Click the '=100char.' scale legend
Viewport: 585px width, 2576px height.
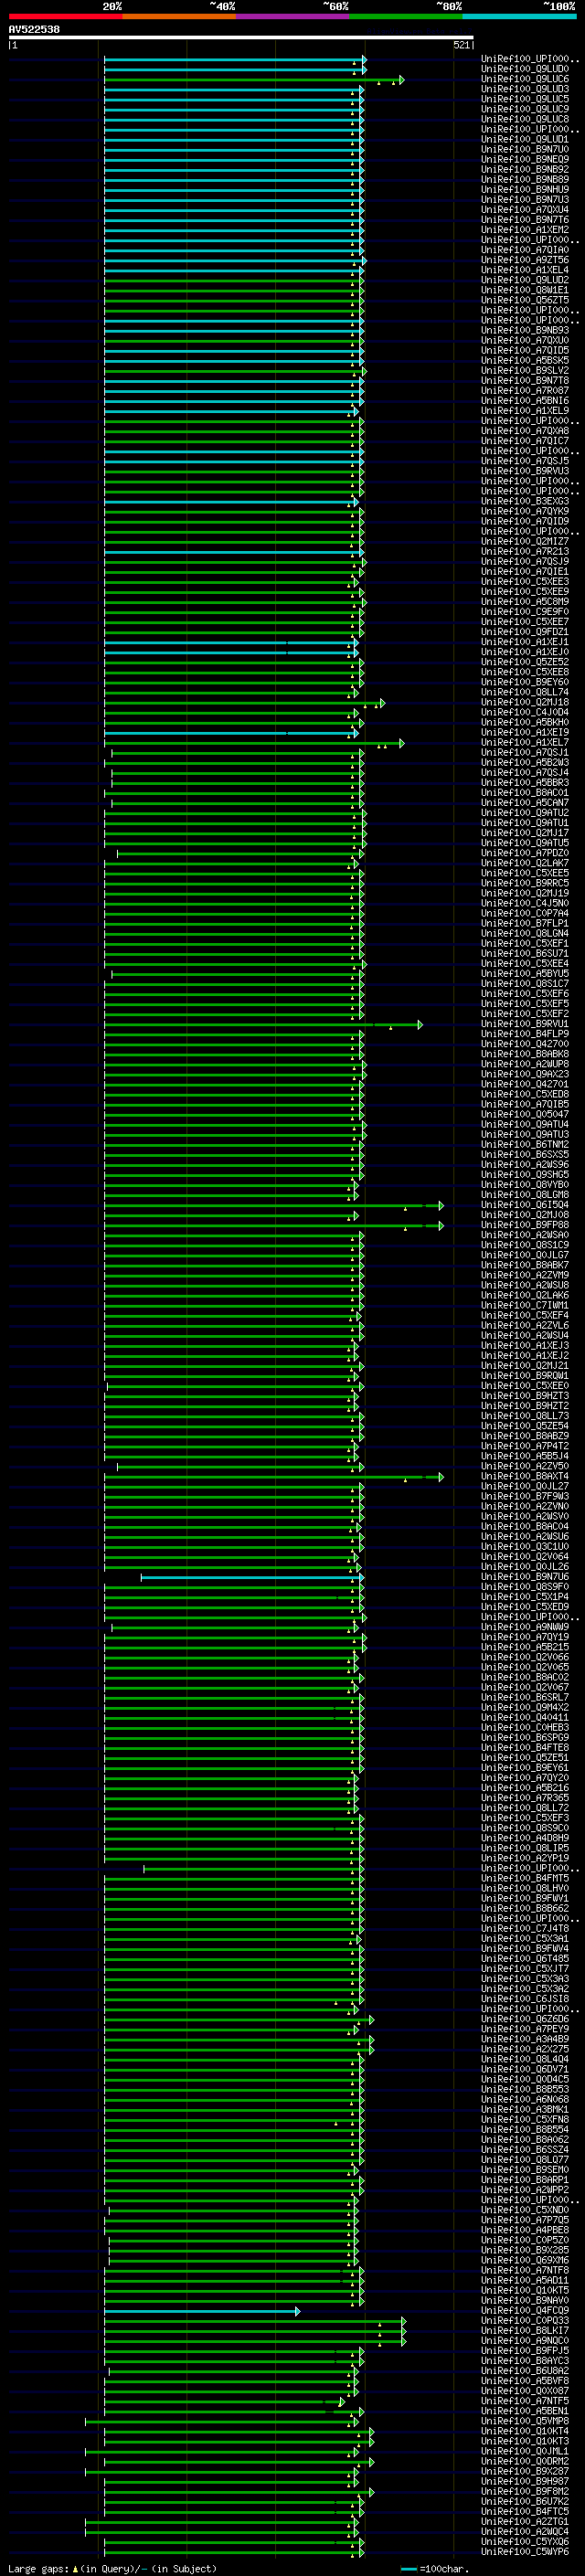434,2569
